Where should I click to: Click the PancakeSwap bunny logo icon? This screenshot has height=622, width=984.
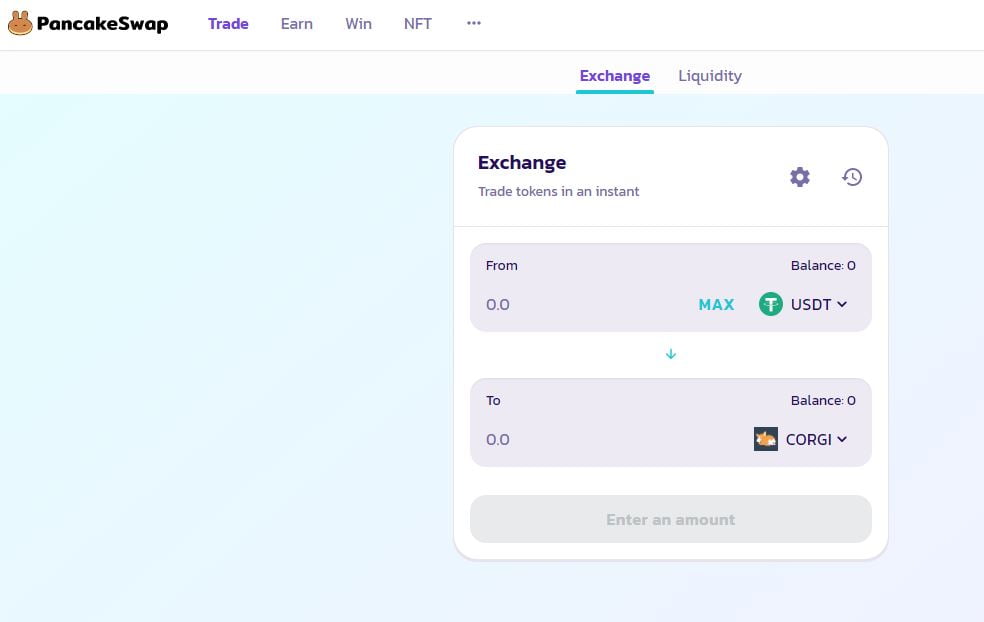pos(20,23)
